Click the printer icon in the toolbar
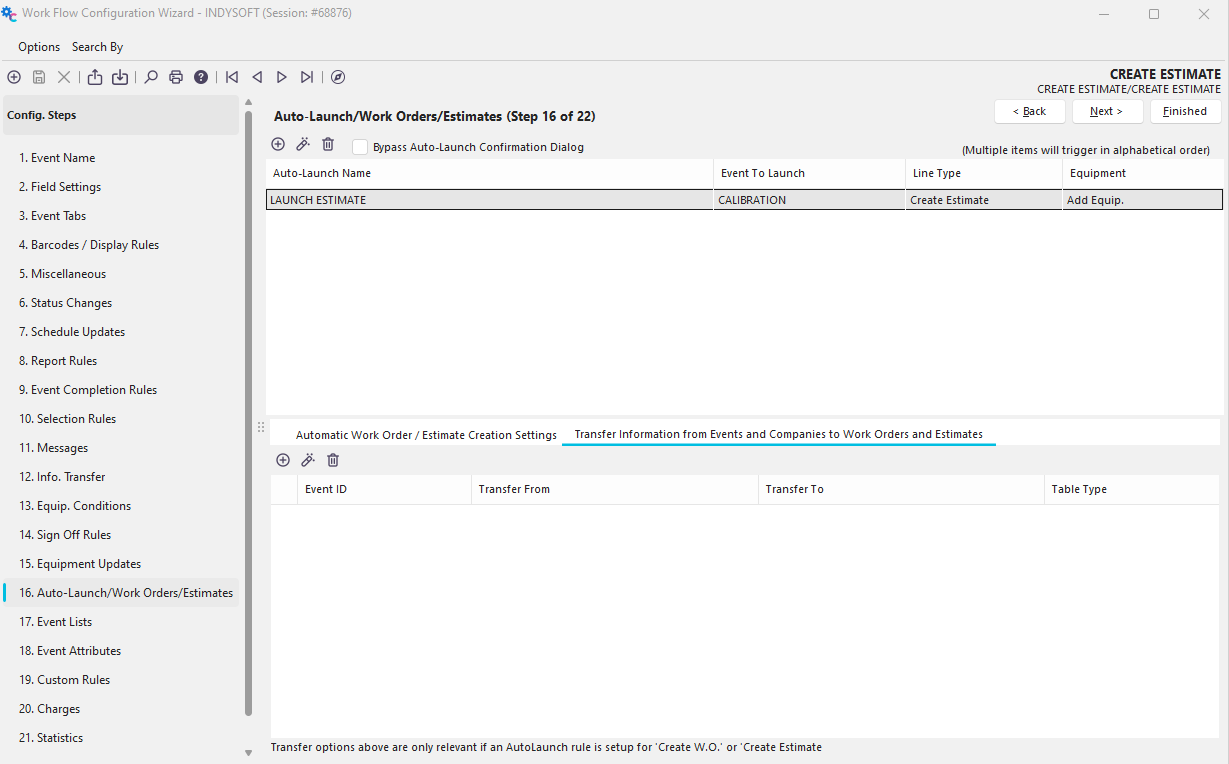Viewport: 1229px width, 764px height. point(176,77)
